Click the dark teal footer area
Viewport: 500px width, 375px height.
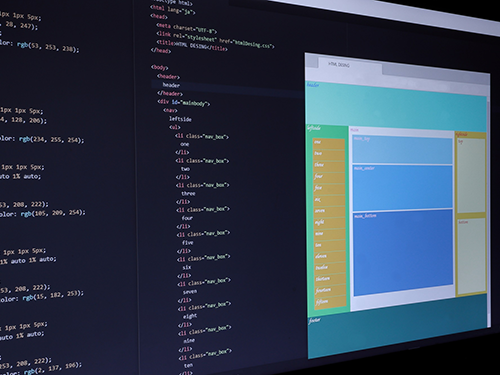[x=398, y=335]
